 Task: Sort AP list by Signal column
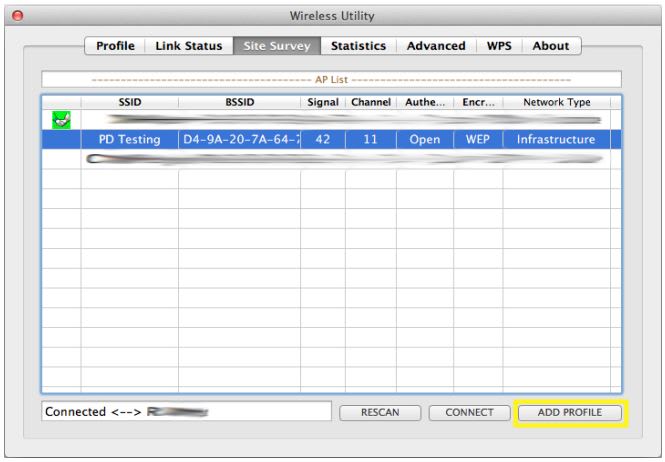[x=322, y=102]
